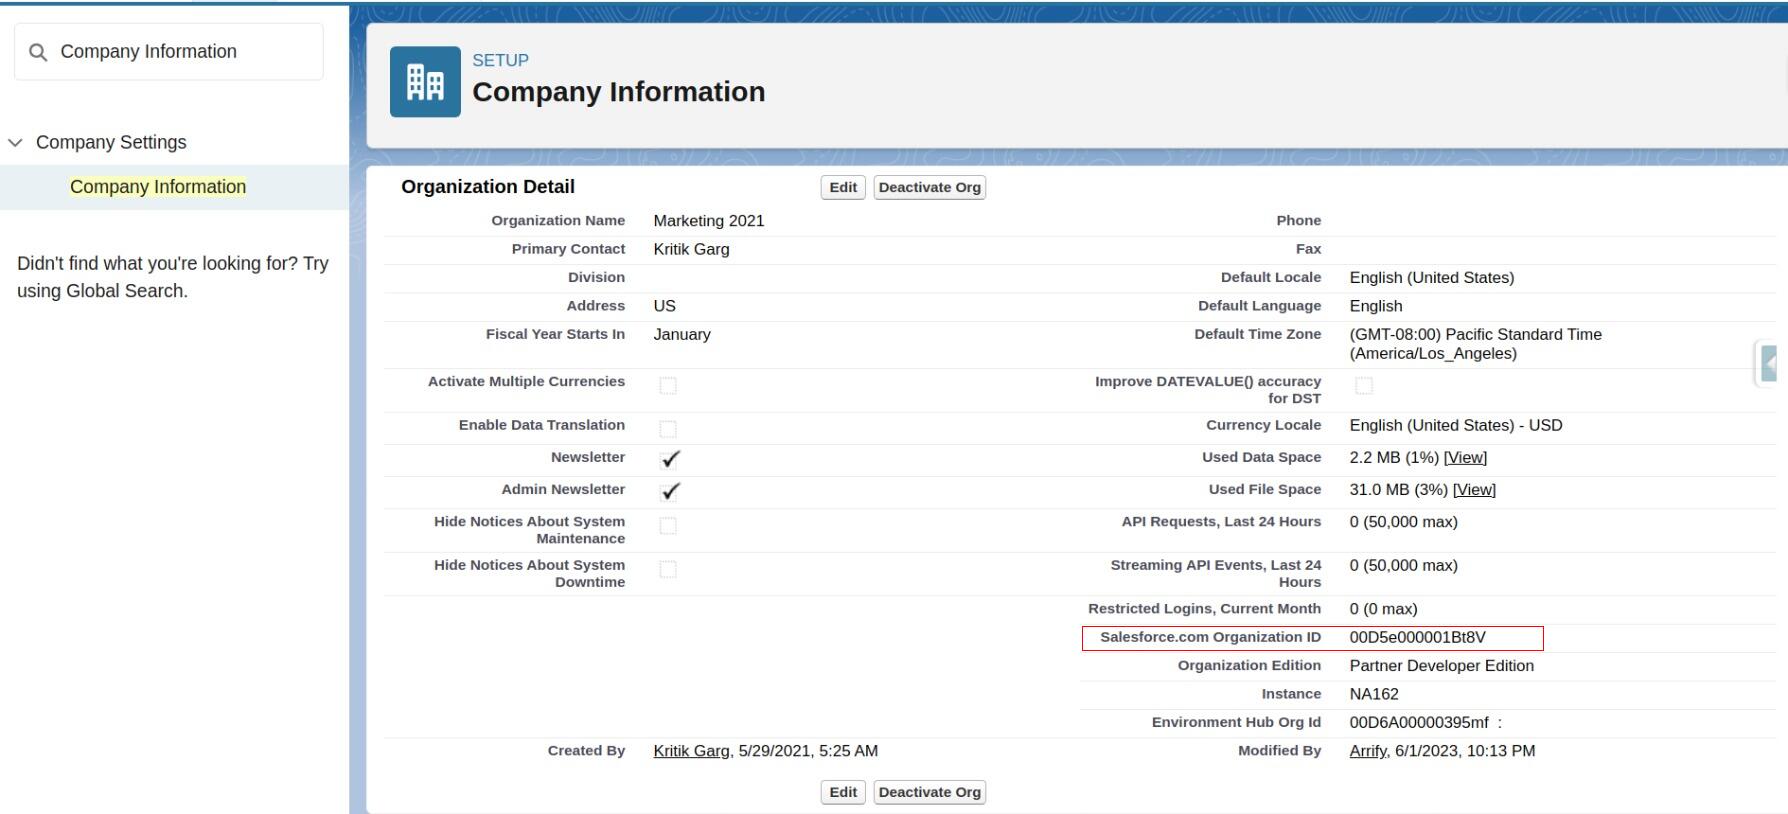Click the Address value US
The width and height of the screenshot is (1788, 814).
point(665,306)
